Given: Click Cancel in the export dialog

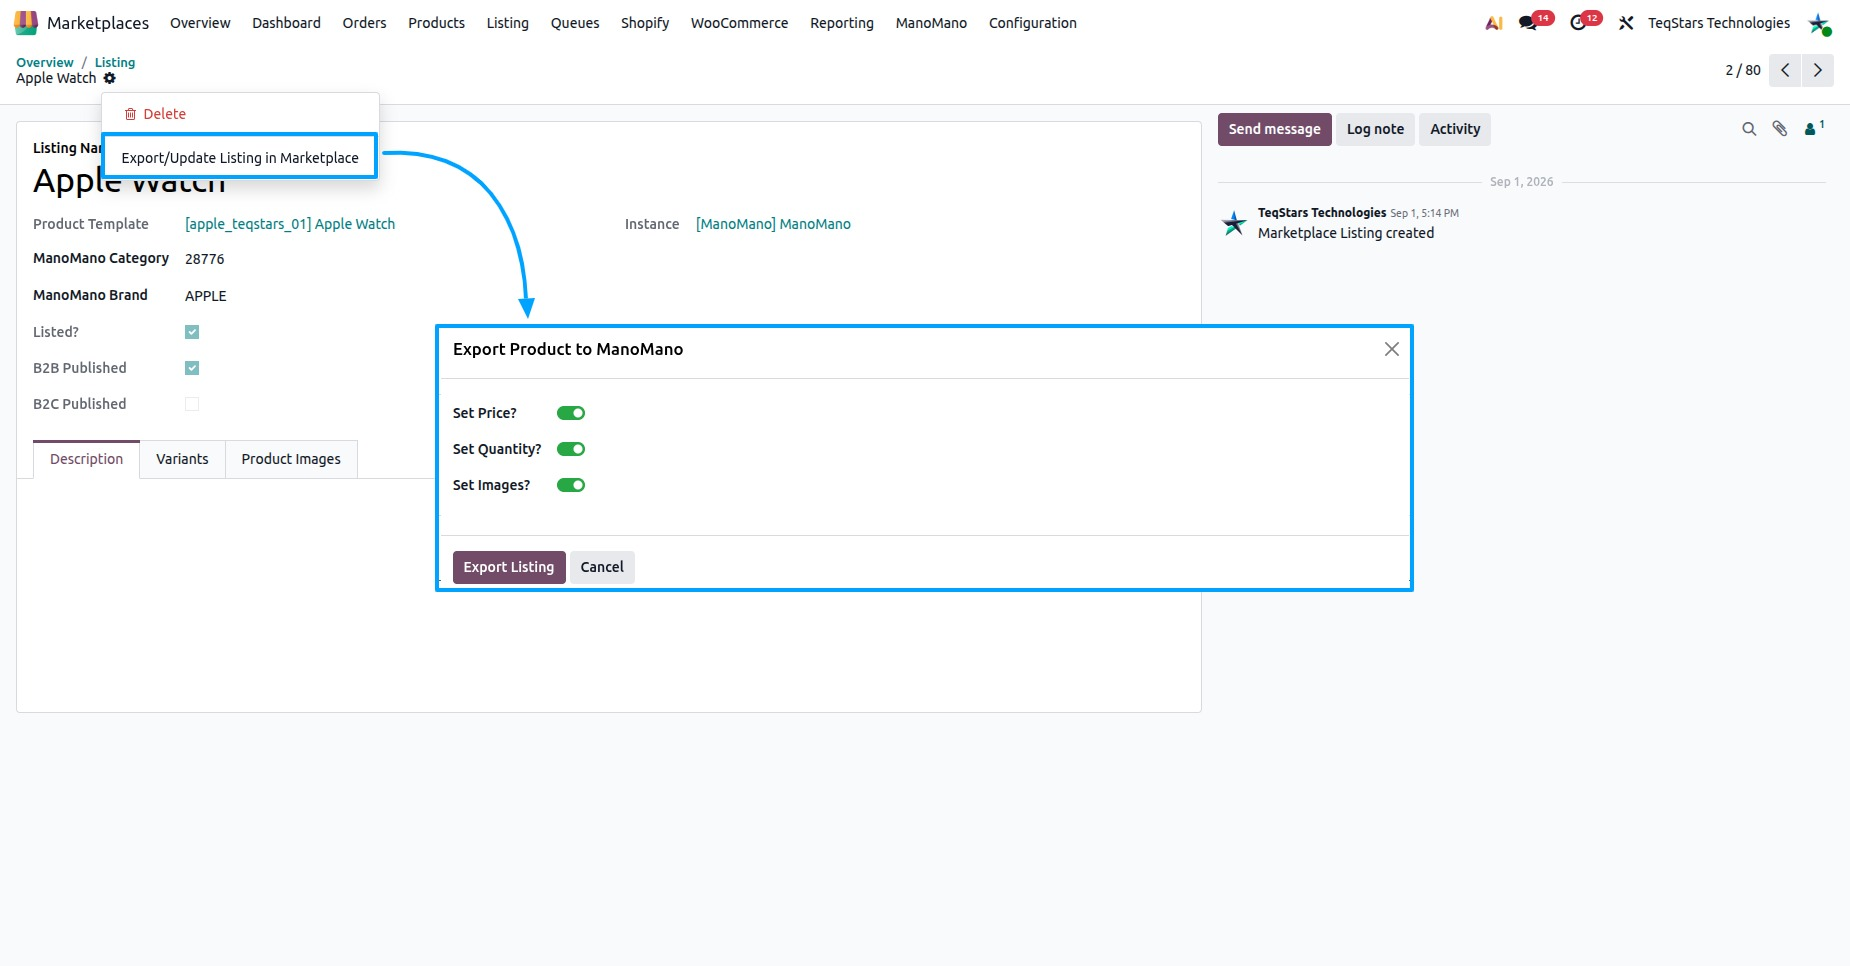Looking at the screenshot, I should pyautogui.click(x=602, y=567).
